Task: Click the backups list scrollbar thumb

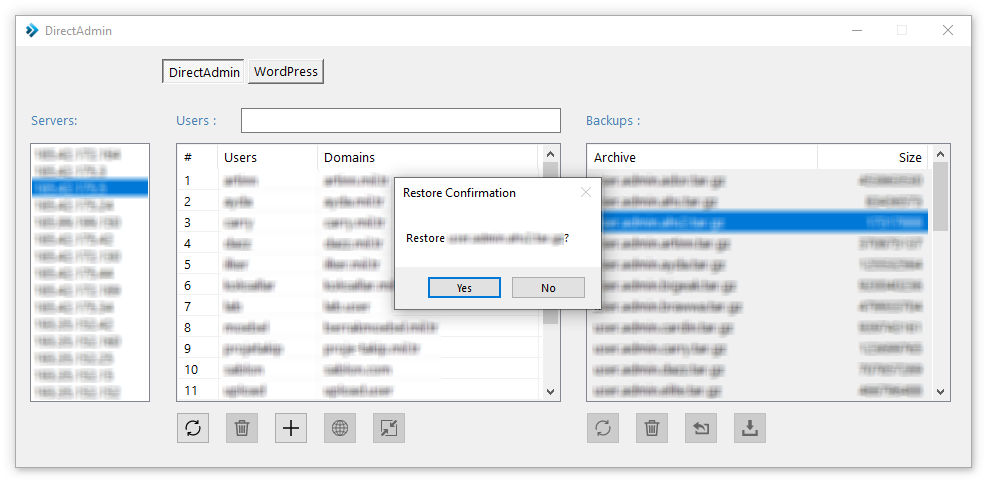Action: (x=940, y=196)
